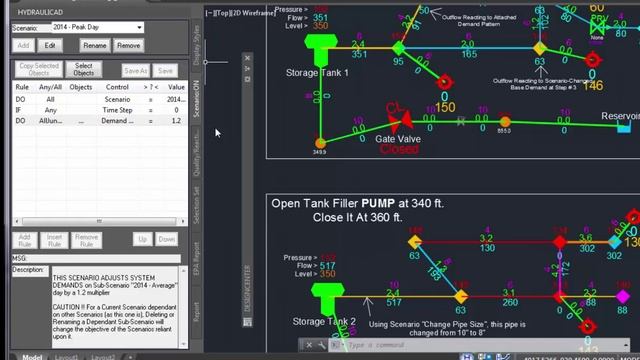Viewport: 640px width, 360px height.
Task: Click the viewport Top view control label
Action: point(222,13)
